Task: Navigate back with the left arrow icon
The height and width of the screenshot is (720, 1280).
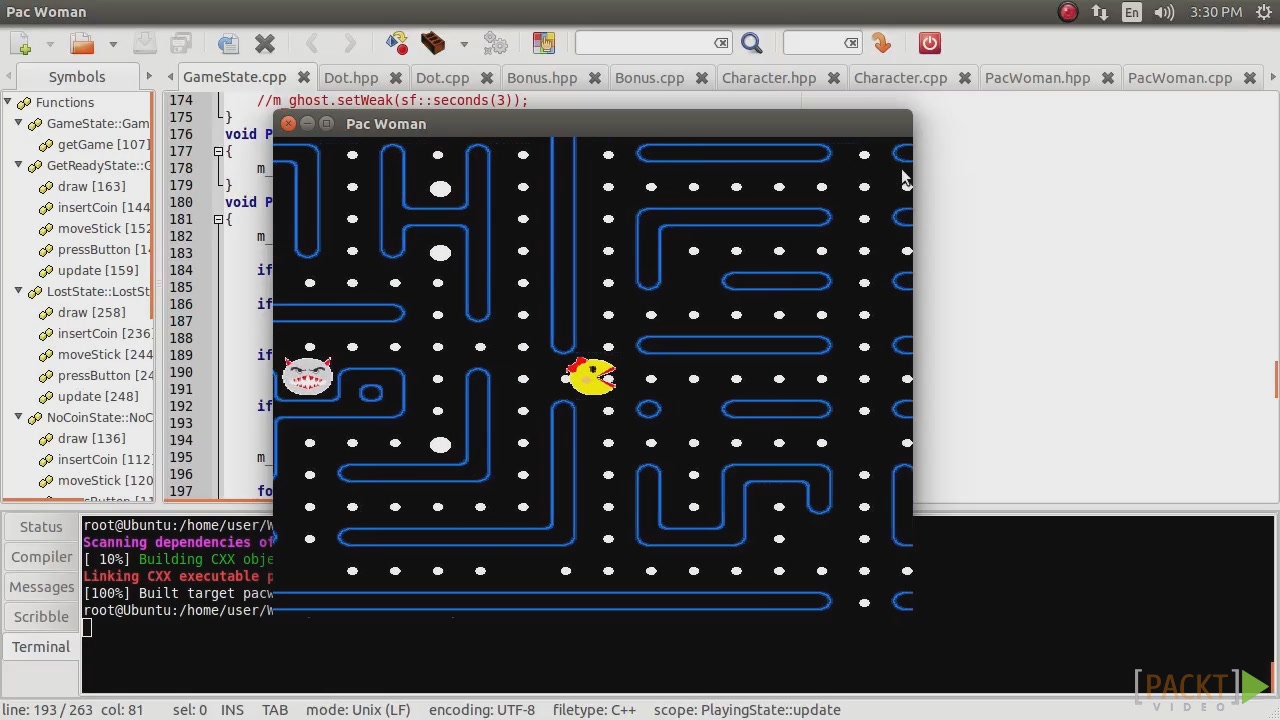Action: tap(311, 43)
